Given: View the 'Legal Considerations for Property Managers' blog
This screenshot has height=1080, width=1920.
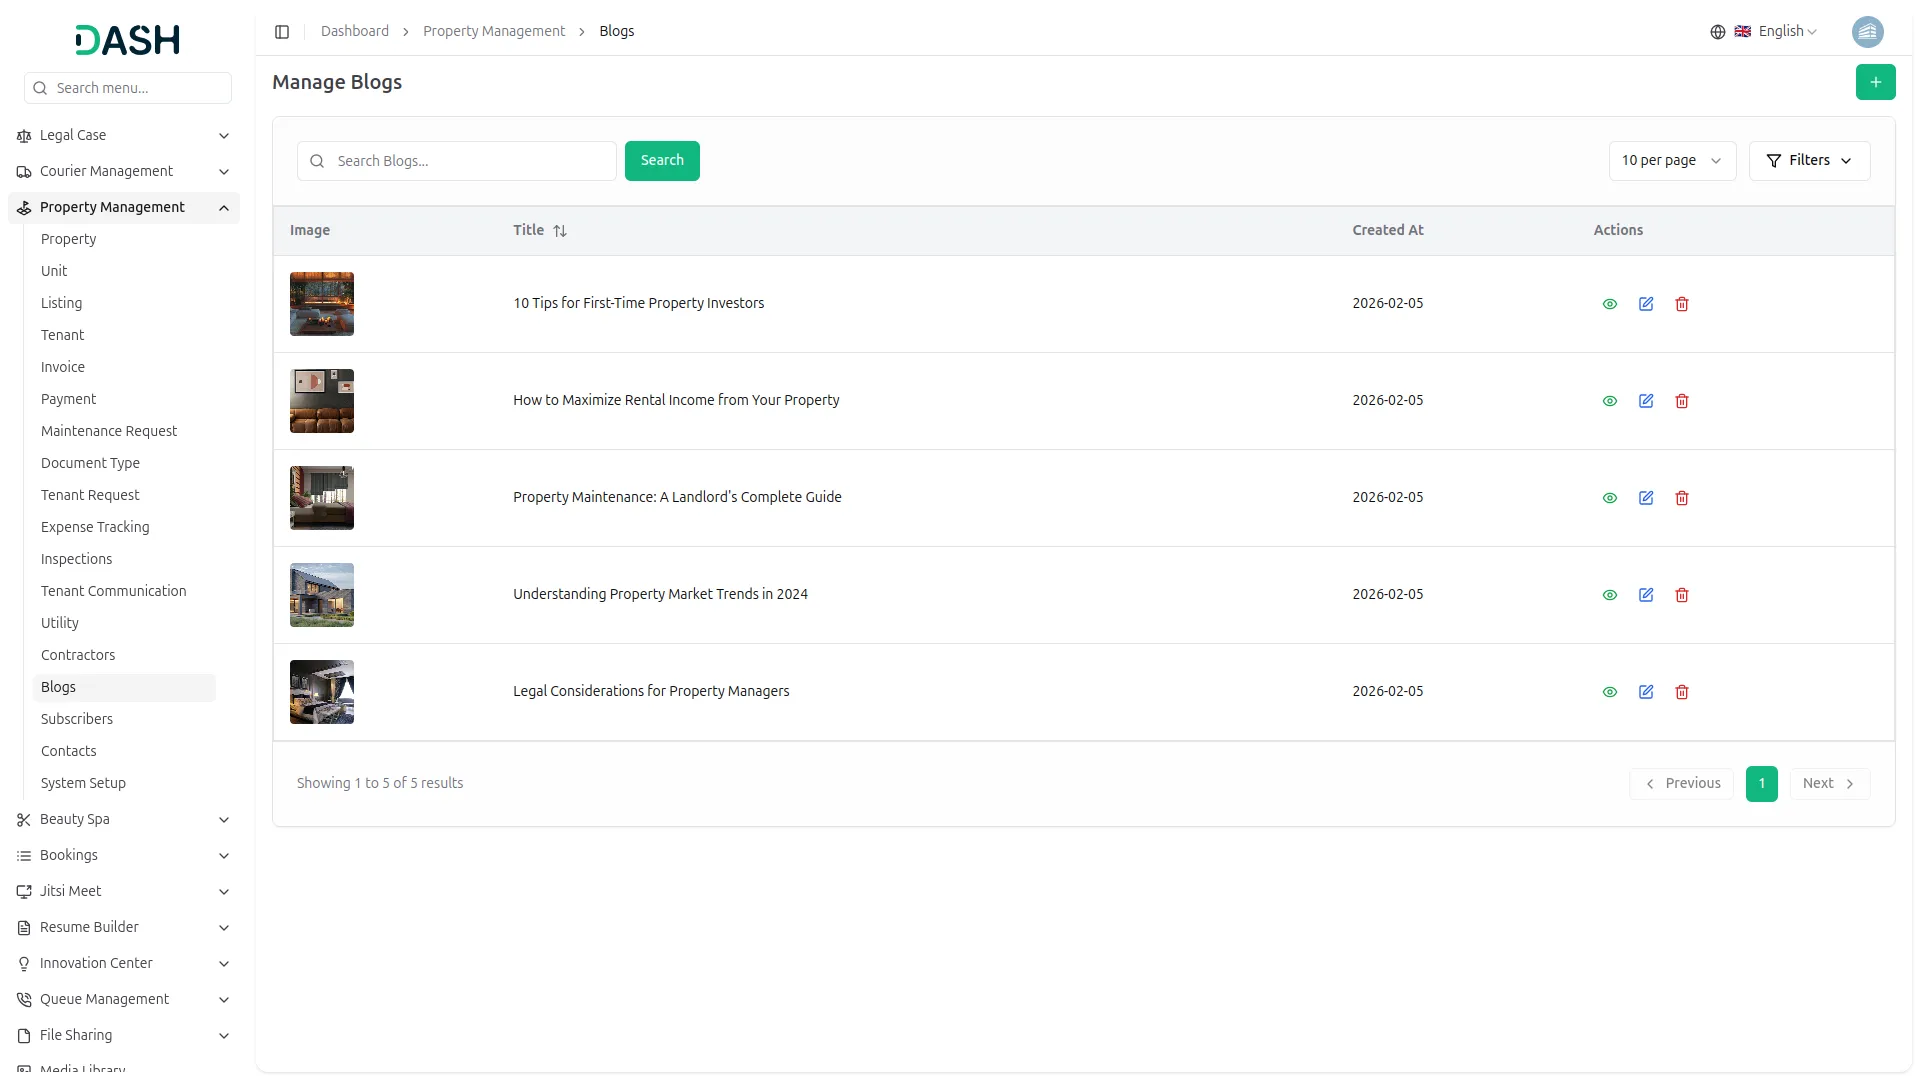Looking at the screenshot, I should click(x=1610, y=692).
